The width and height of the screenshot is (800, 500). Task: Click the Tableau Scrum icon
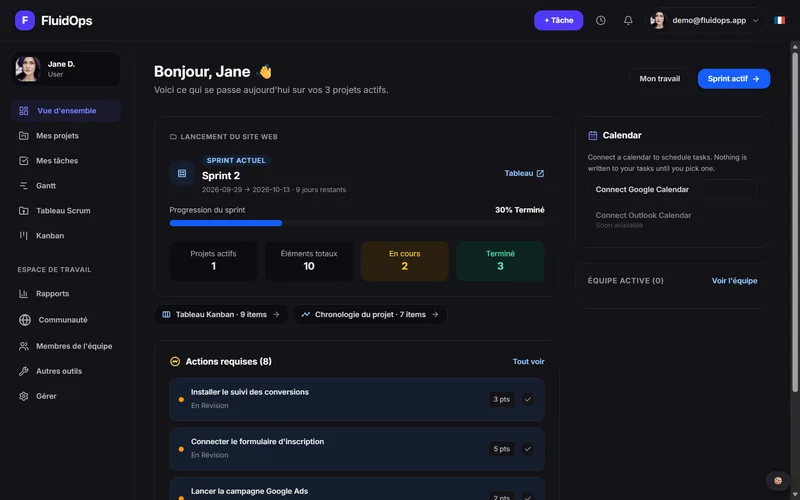[23, 211]
